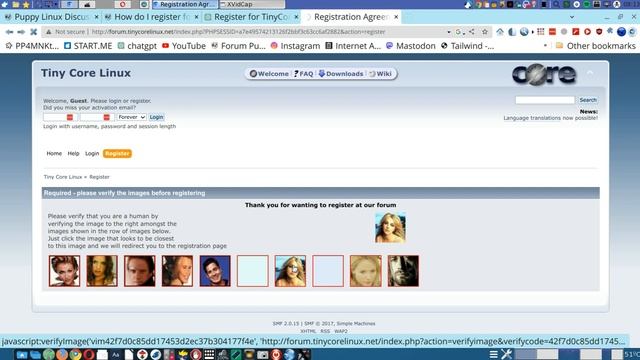This screenshot has width=640, height=360.
Task: Pick the dark bearded face last thumbnail
Action: point(403,271)
